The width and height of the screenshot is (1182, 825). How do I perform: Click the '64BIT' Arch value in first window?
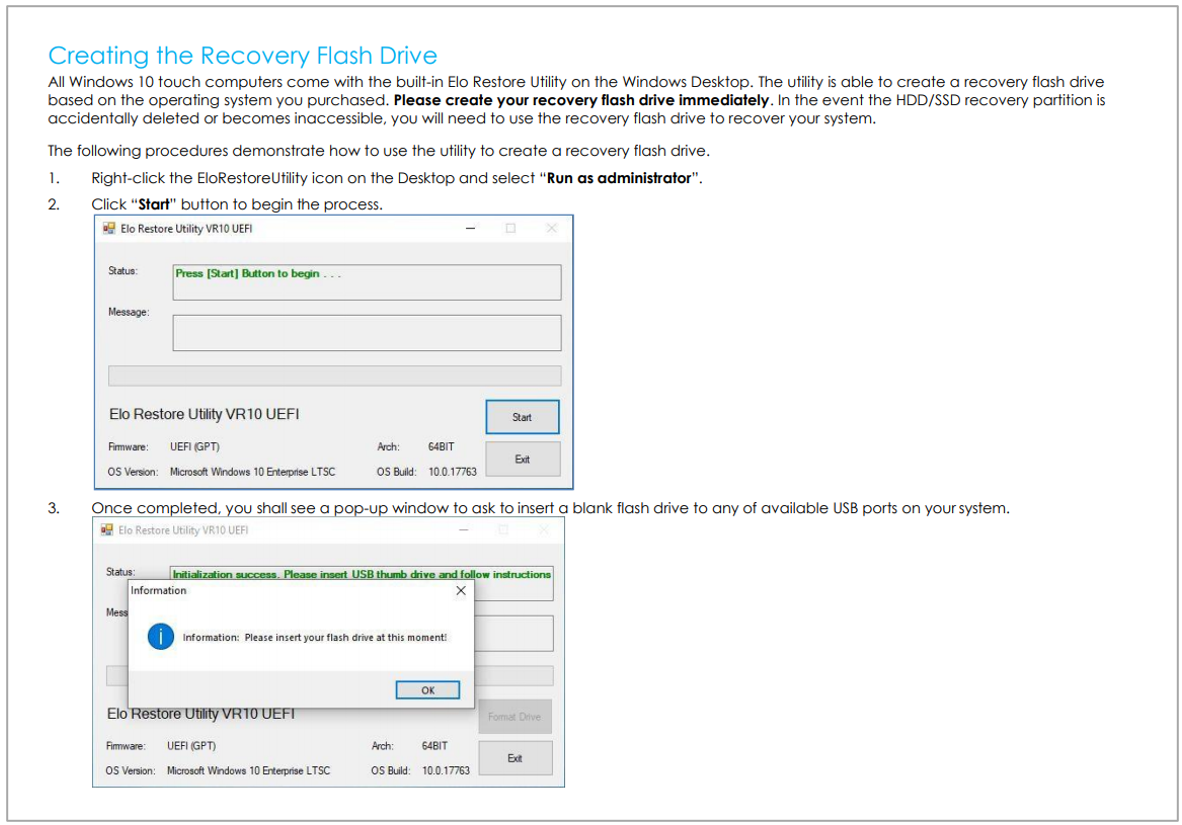[441, 446]
